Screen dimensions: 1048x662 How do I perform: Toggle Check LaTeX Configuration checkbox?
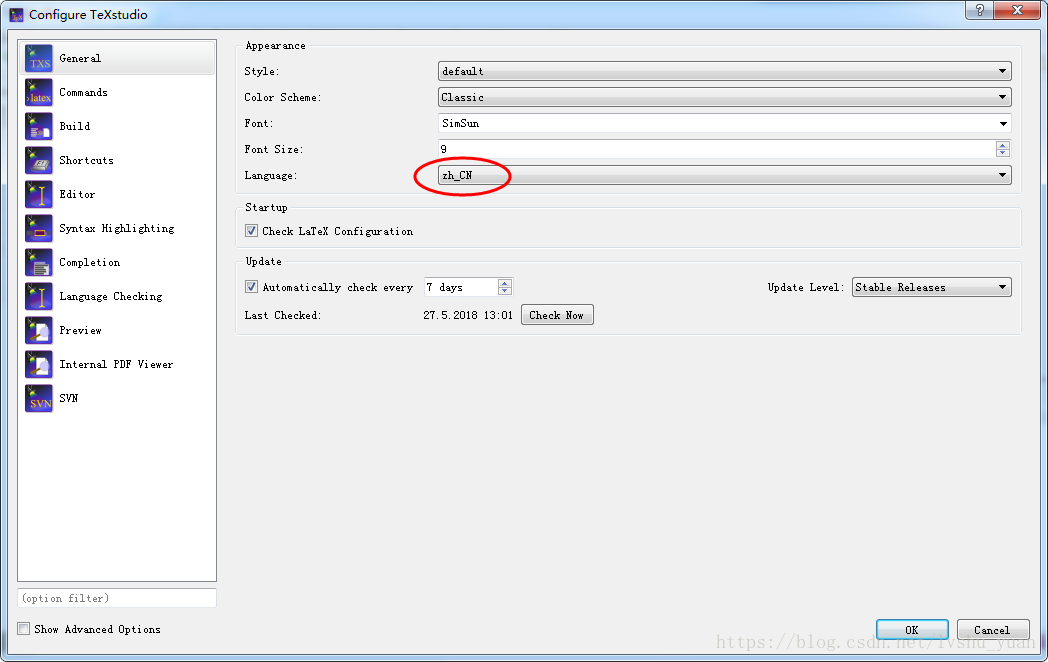pos(251,231)
